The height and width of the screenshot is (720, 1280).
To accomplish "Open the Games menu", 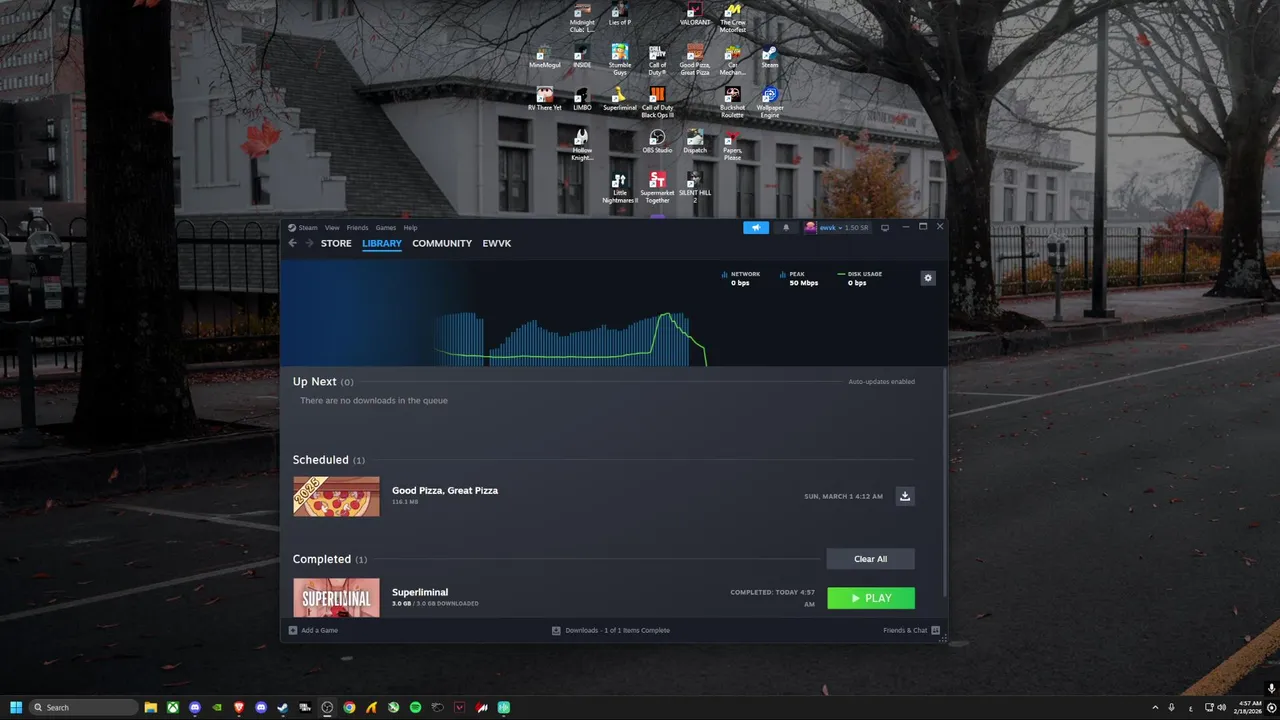I will coord(386,228).
